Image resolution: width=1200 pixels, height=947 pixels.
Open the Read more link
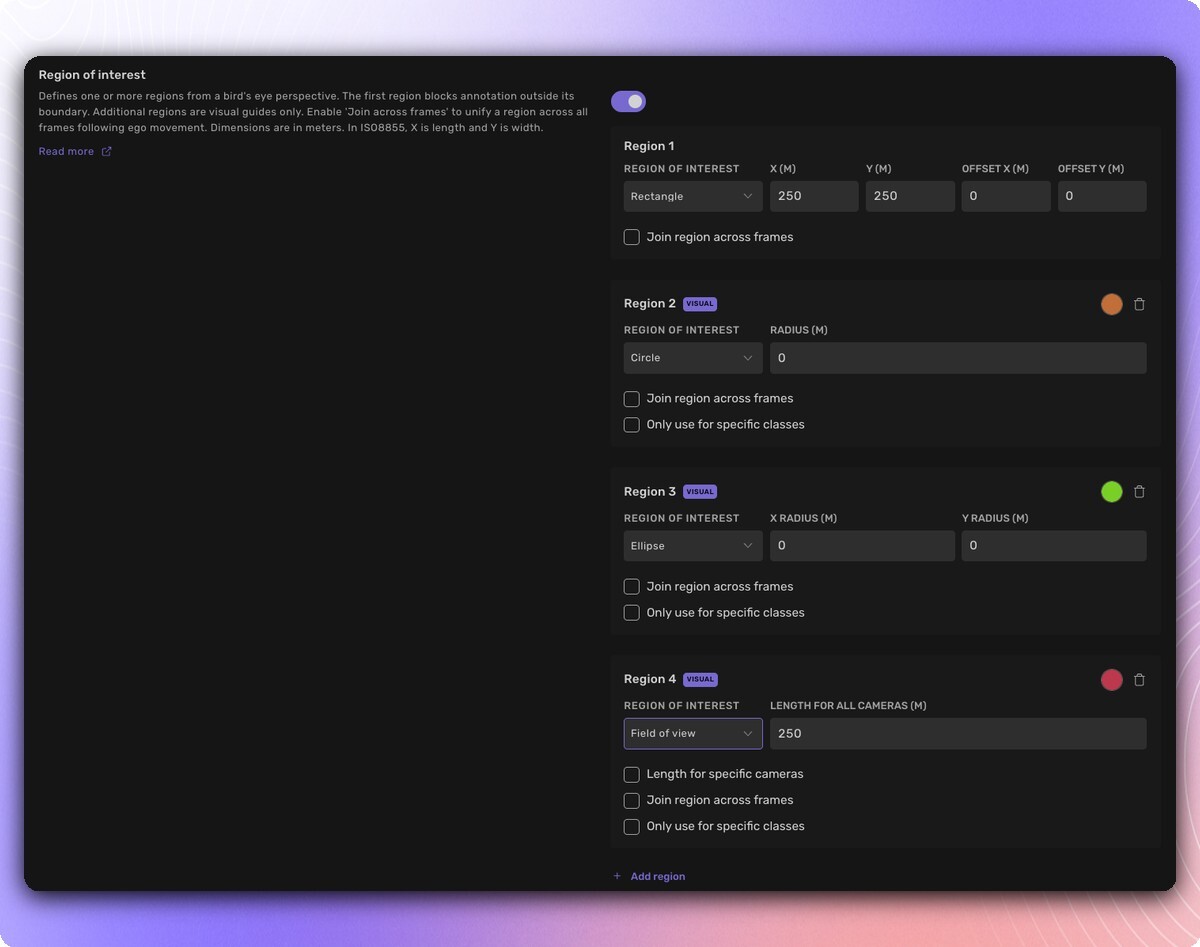tap(66, 152)
